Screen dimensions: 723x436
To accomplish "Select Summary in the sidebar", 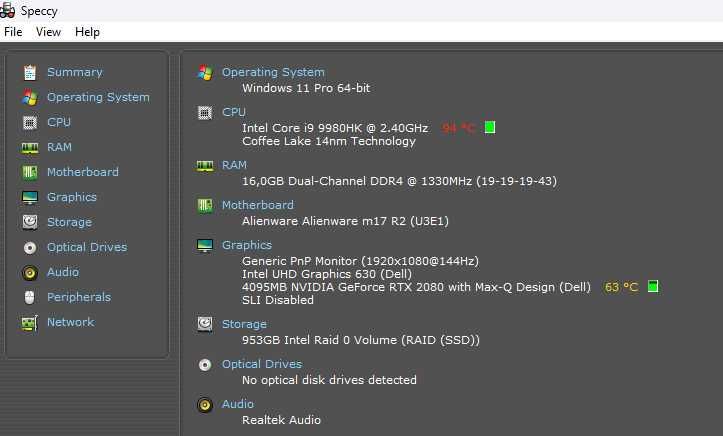I will (x=75, y=72).
